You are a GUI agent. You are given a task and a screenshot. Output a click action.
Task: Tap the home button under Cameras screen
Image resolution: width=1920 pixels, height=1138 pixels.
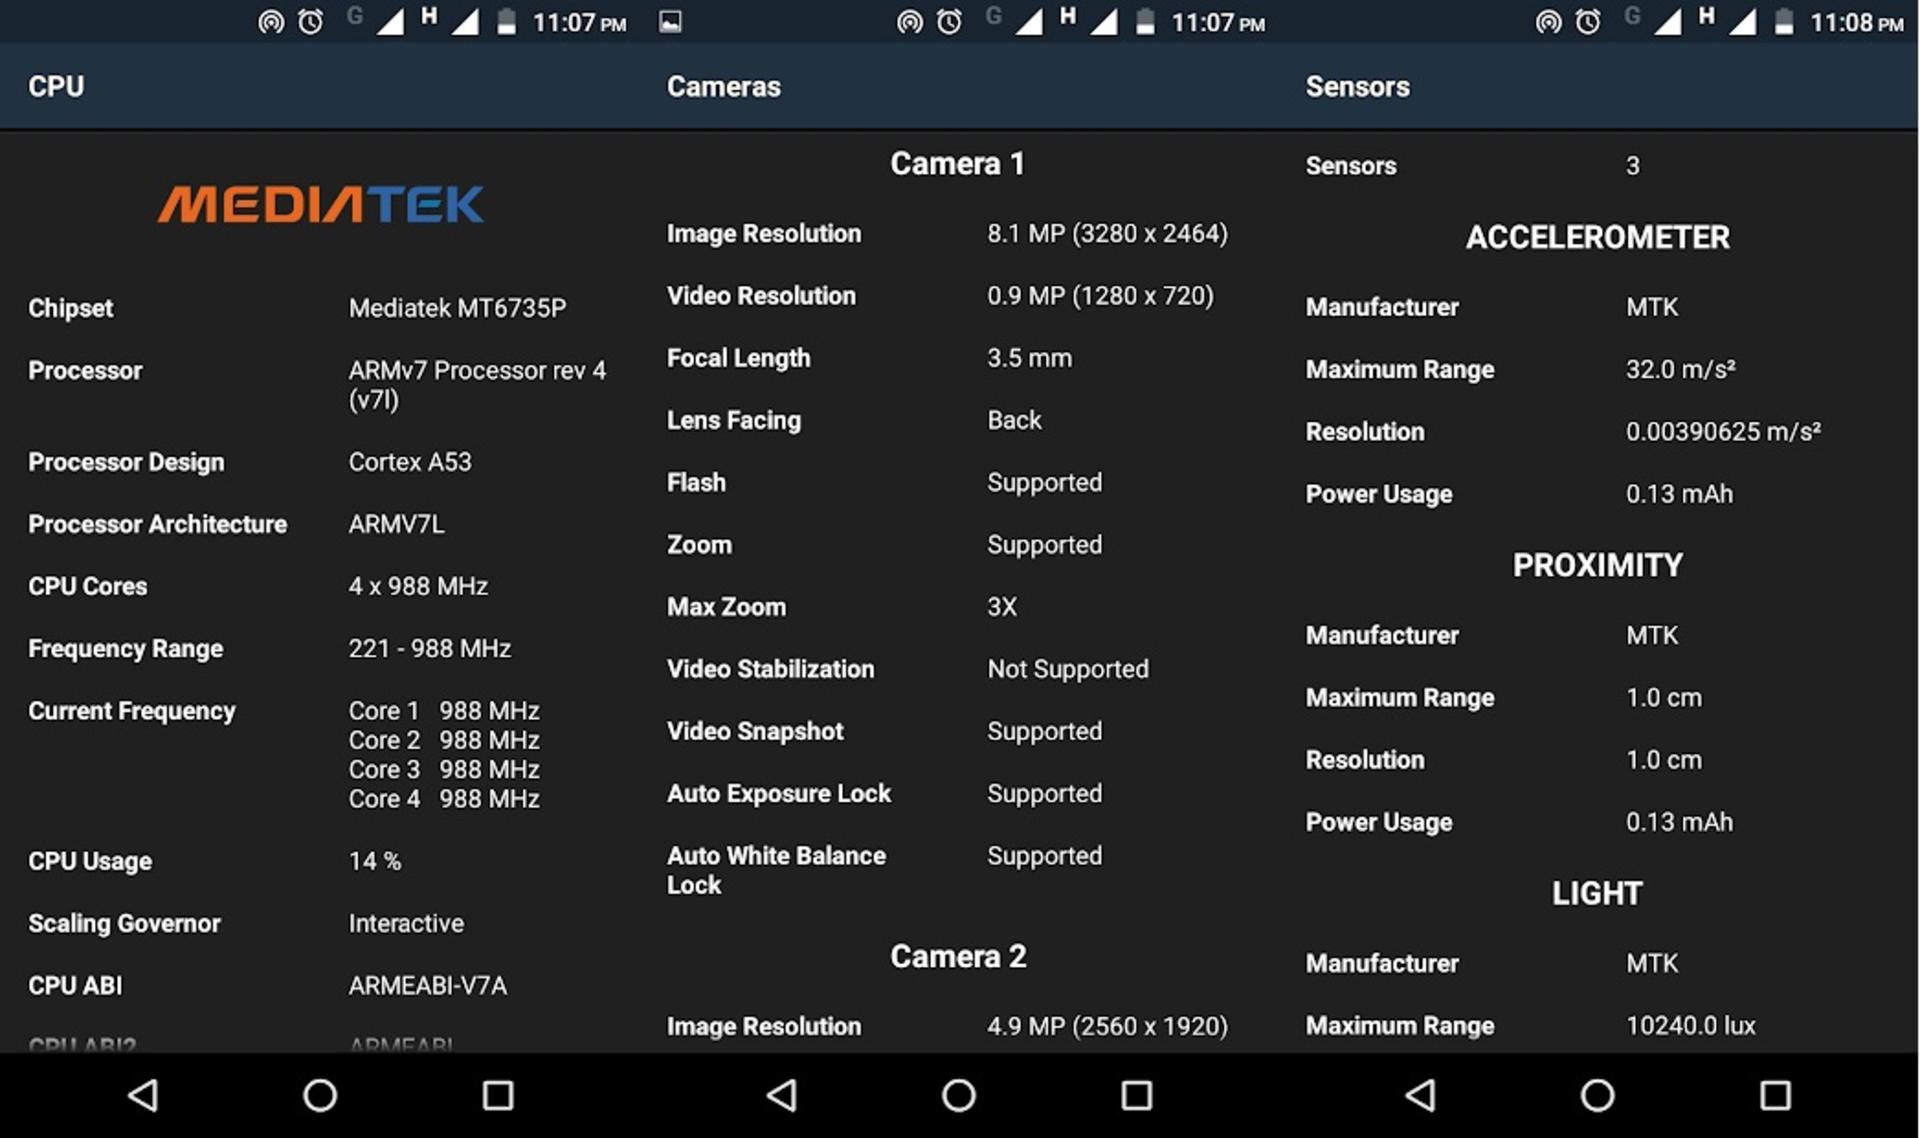coord(959,1095)
